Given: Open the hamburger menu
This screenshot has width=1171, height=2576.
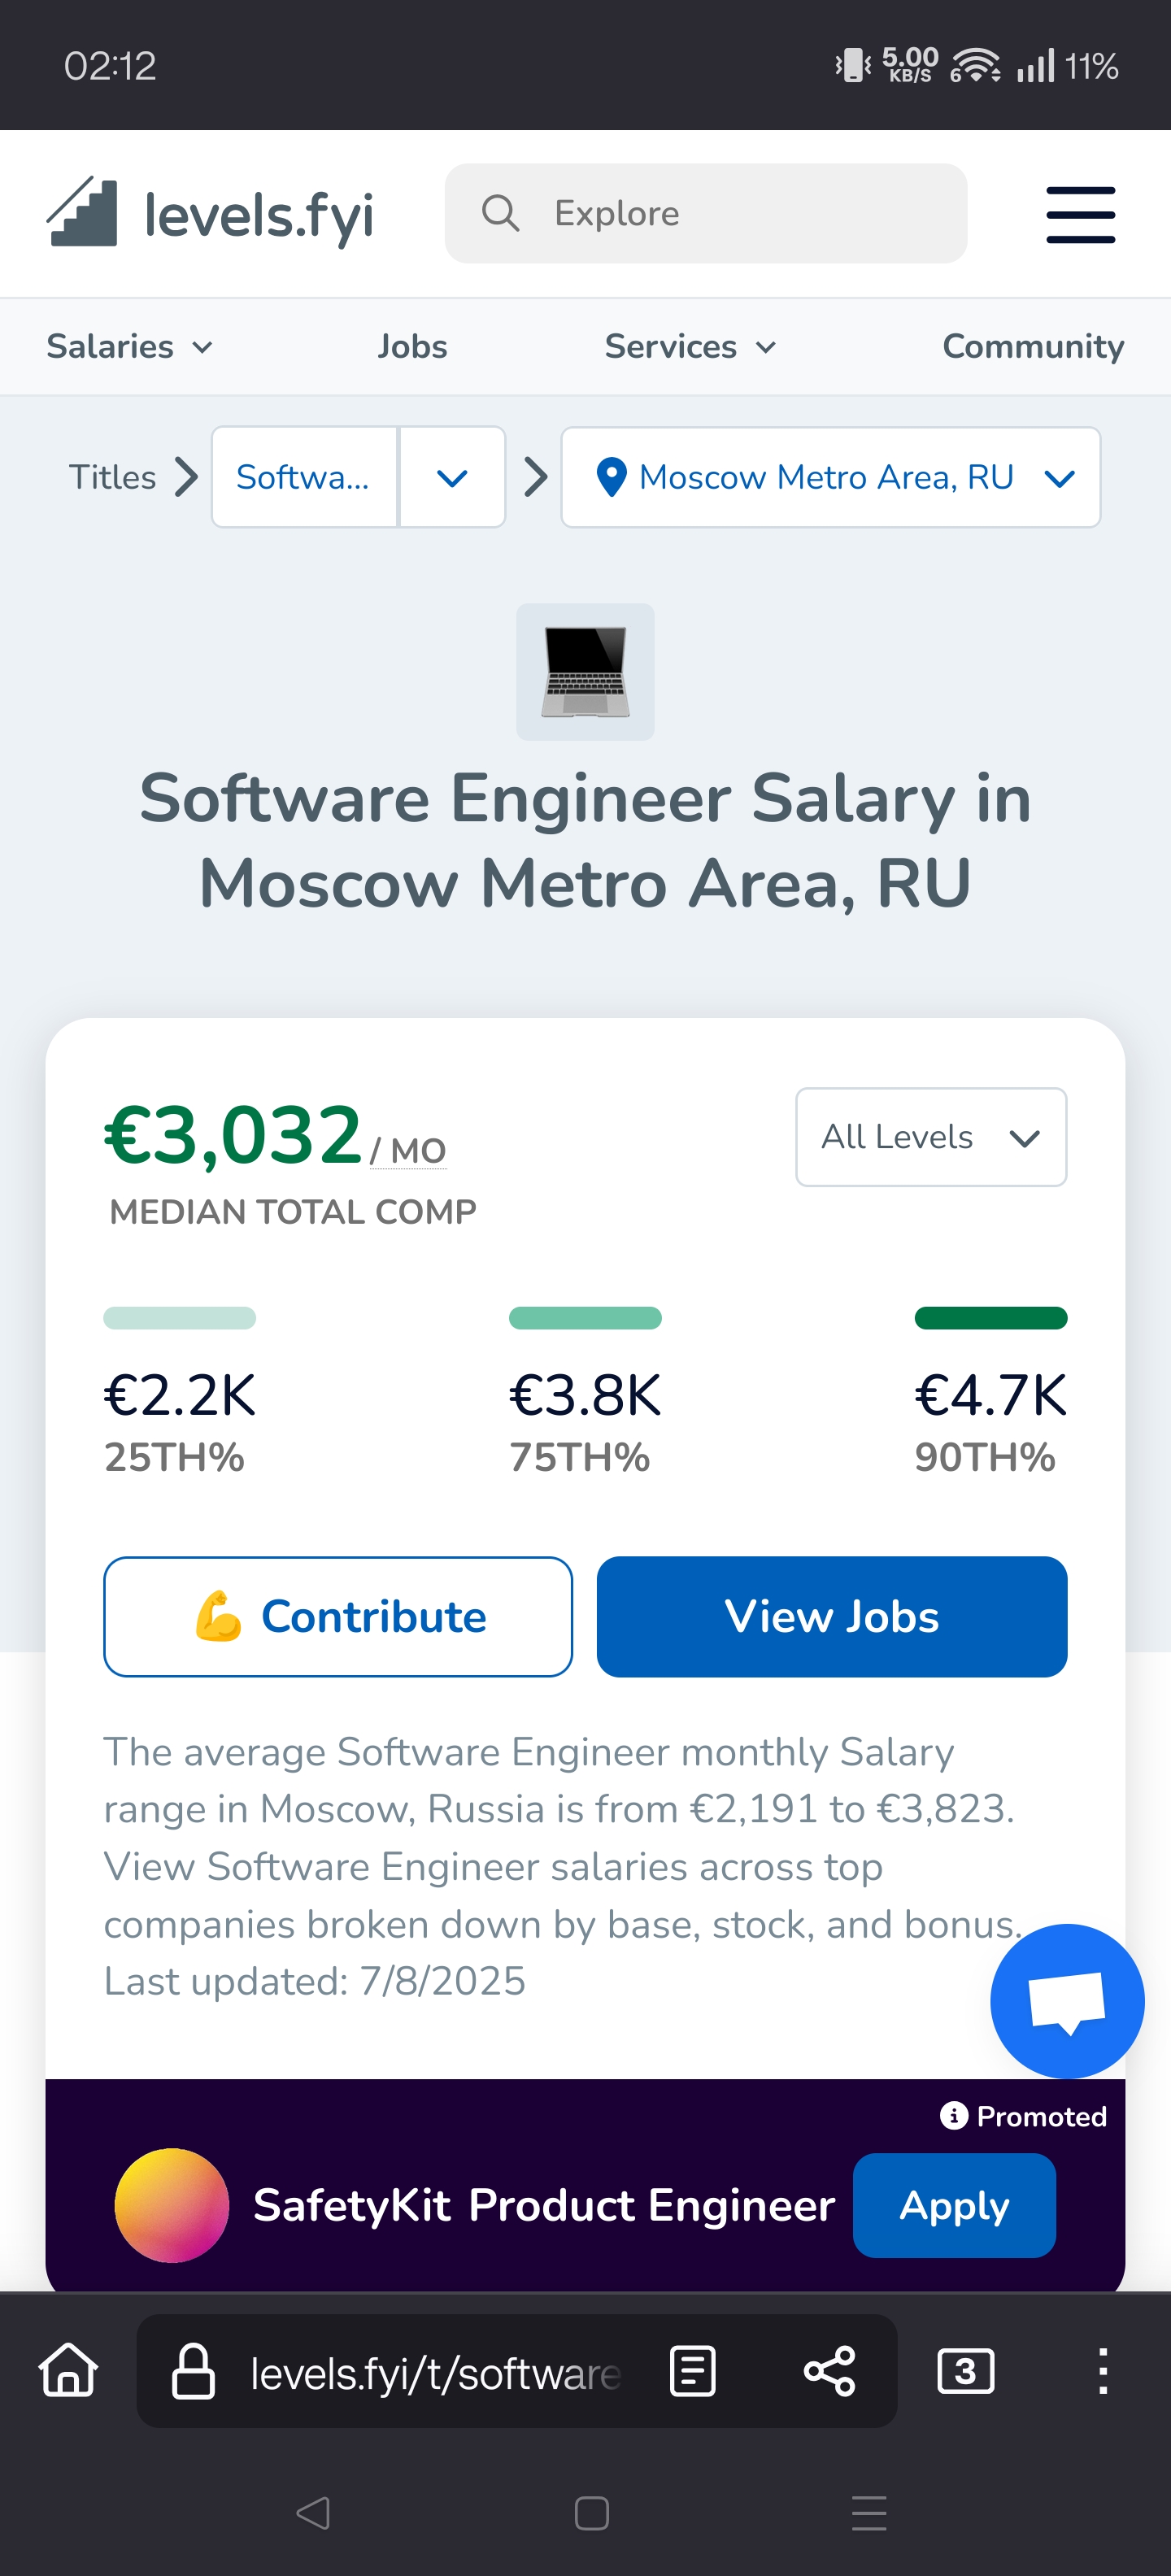Looking at the screenshot, I should point(1080,214).
